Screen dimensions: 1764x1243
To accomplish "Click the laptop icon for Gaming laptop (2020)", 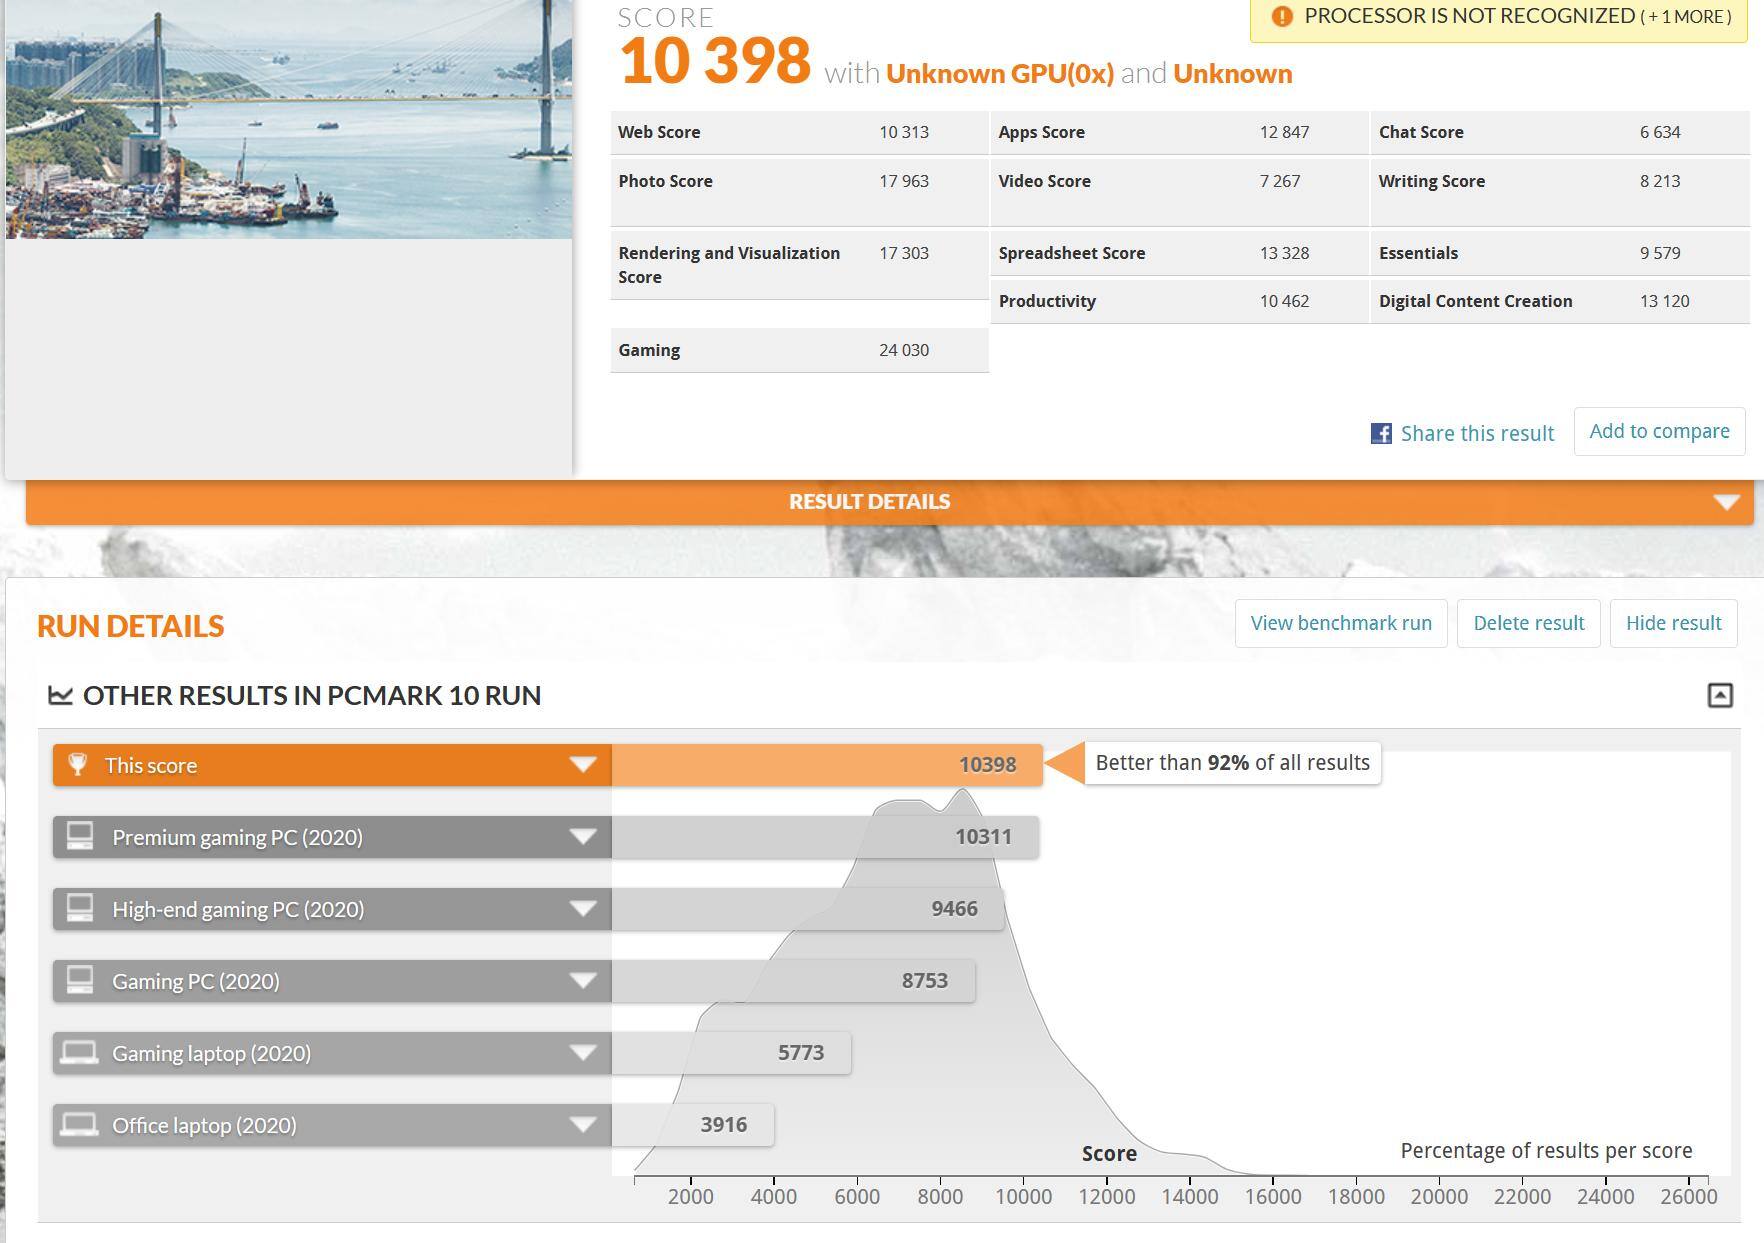I will [x=80, y=1052].
